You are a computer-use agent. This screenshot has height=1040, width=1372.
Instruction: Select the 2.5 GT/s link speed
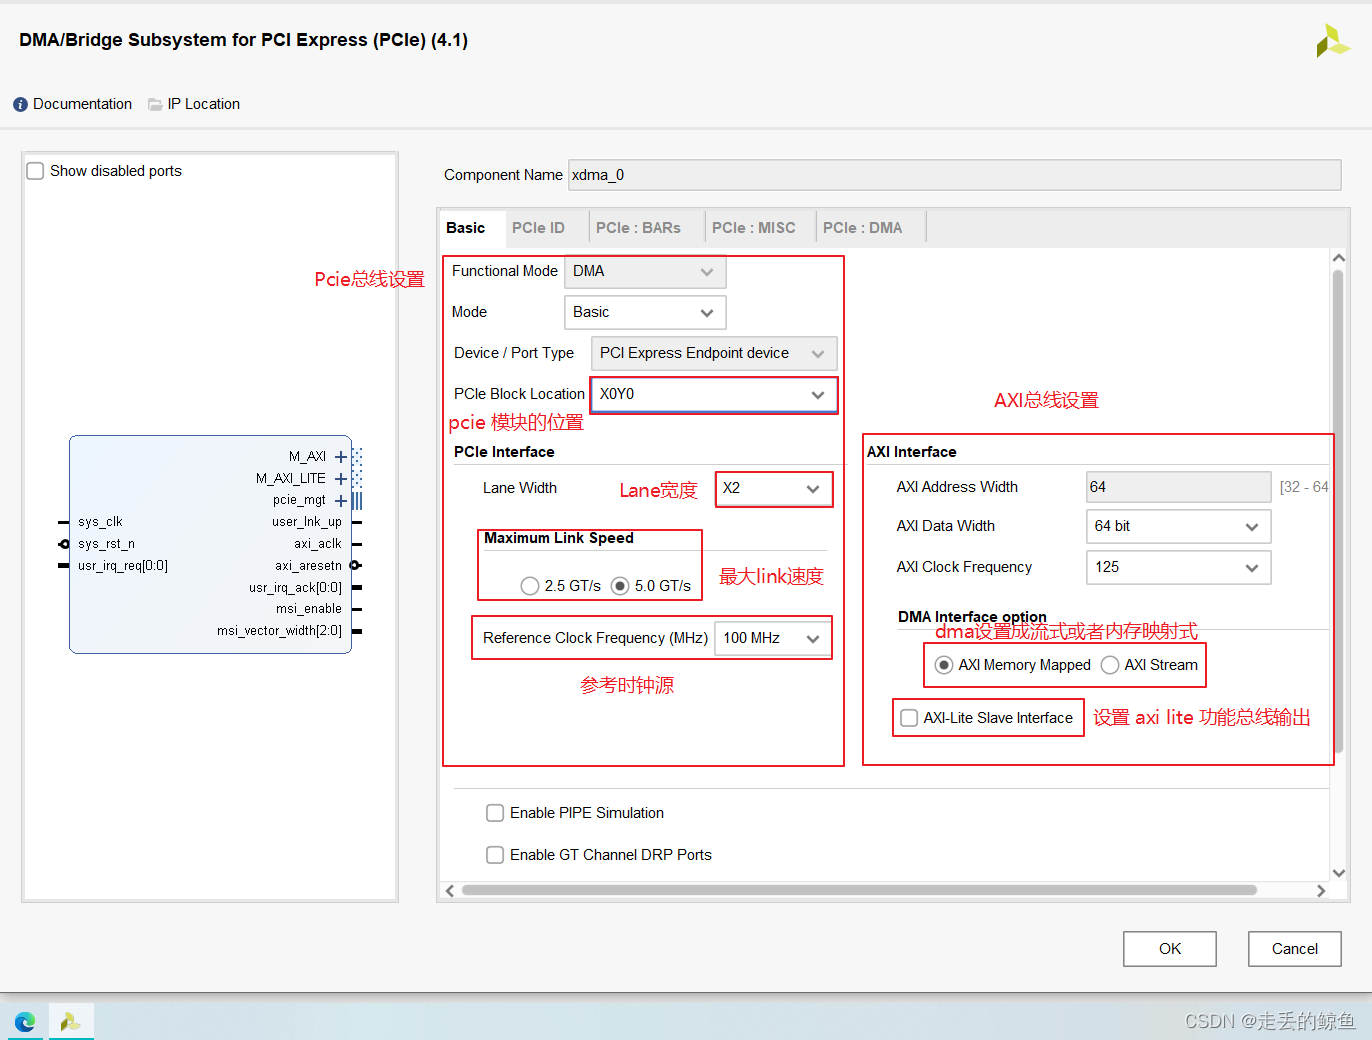(530, 586)
